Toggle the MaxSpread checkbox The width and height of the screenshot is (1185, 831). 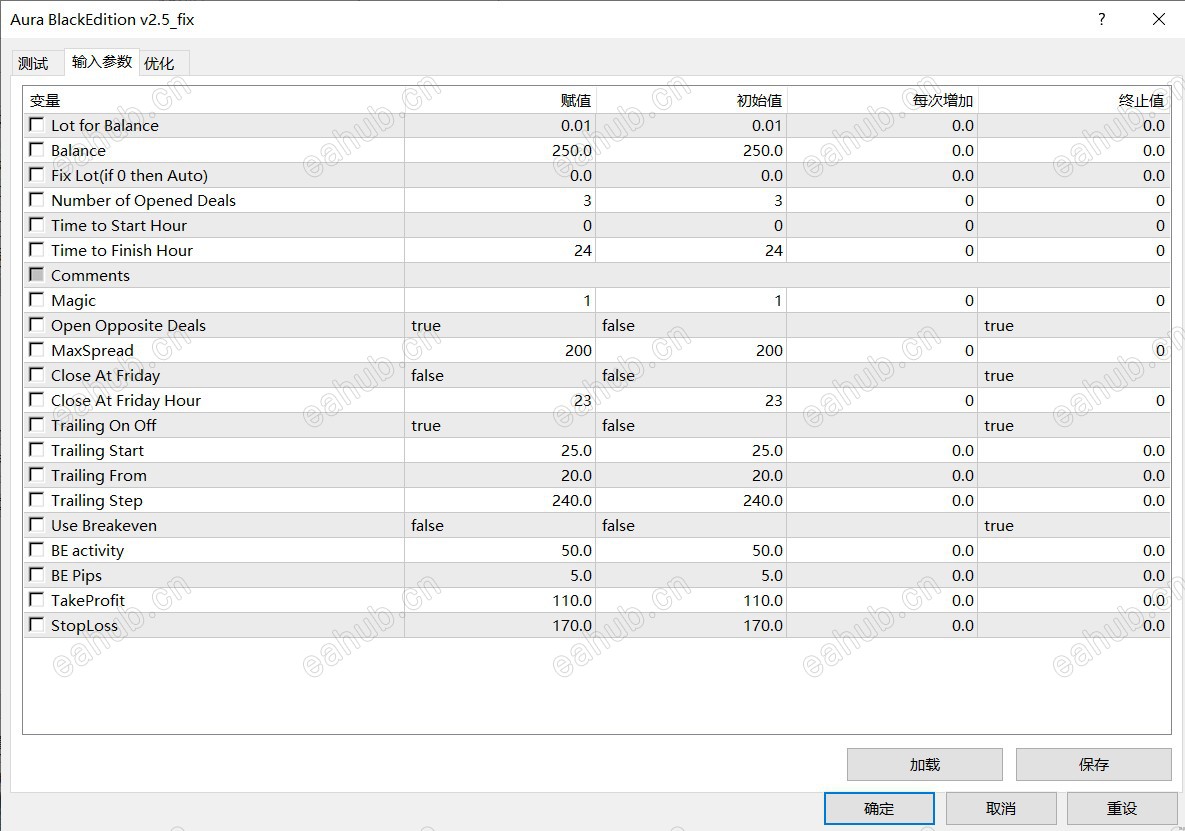(x=36, y=350)
